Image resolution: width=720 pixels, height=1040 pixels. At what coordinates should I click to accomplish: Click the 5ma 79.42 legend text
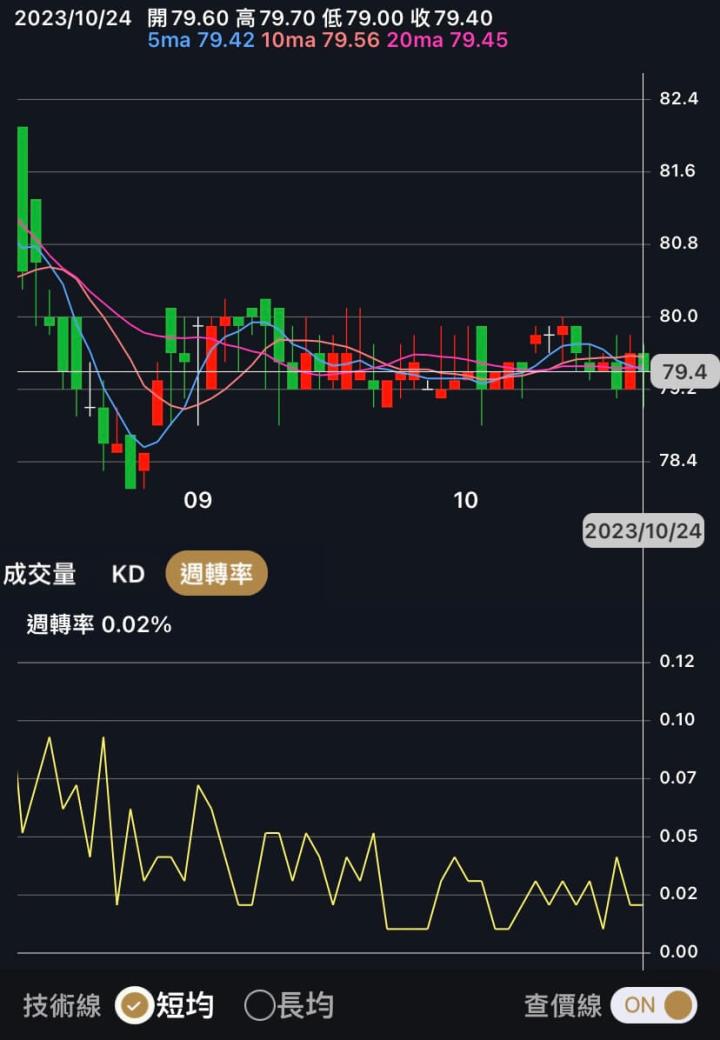click(x=201, y=40)
